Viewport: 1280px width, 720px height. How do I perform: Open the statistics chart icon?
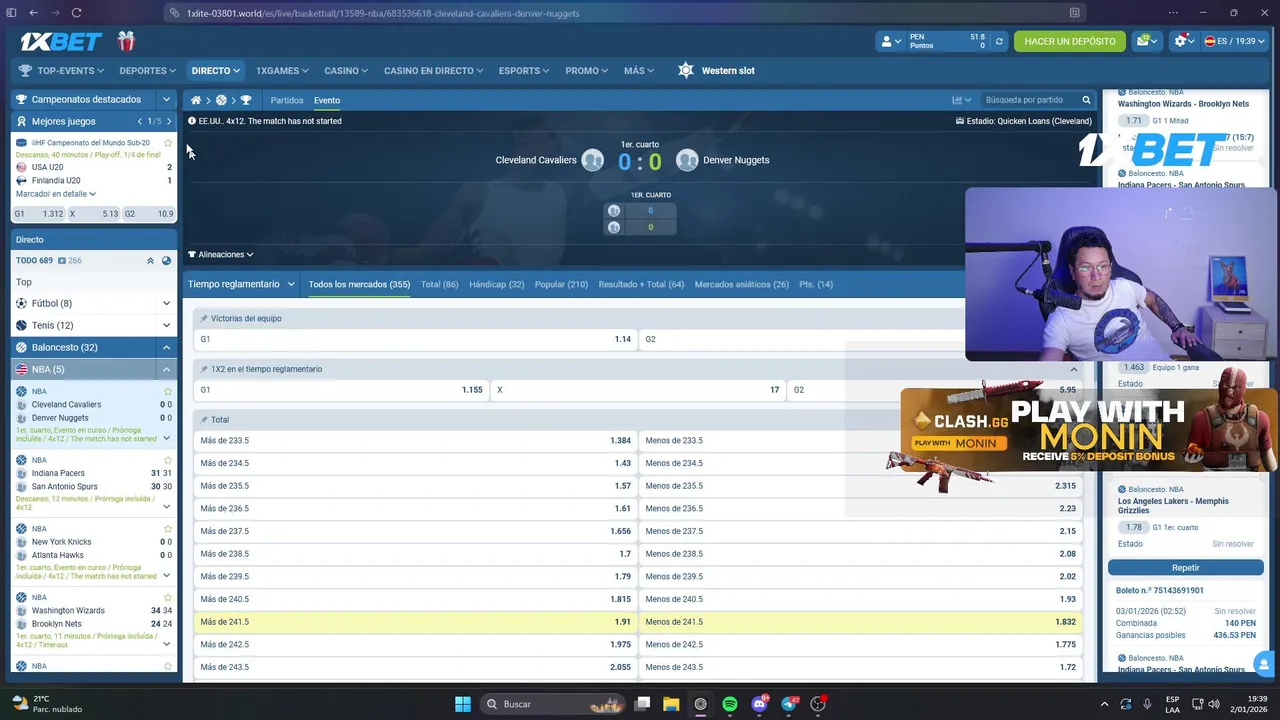pyautogui.click(x=961, y=100)
